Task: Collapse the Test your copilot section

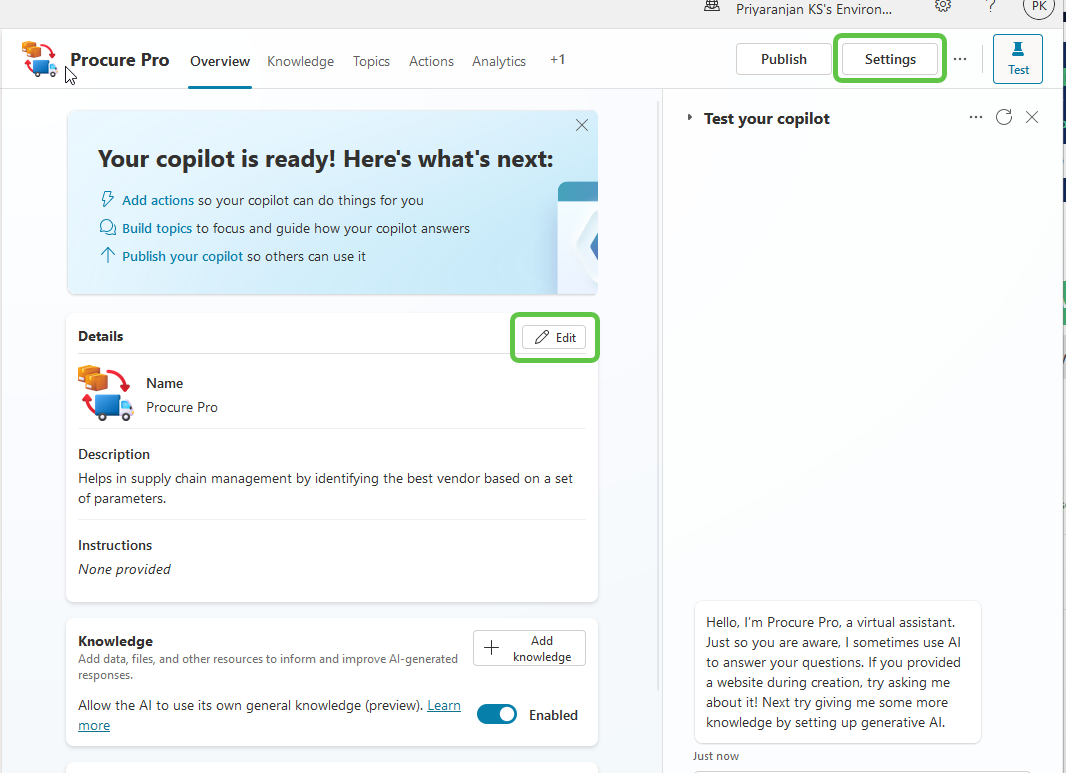Action: [688, 117]
